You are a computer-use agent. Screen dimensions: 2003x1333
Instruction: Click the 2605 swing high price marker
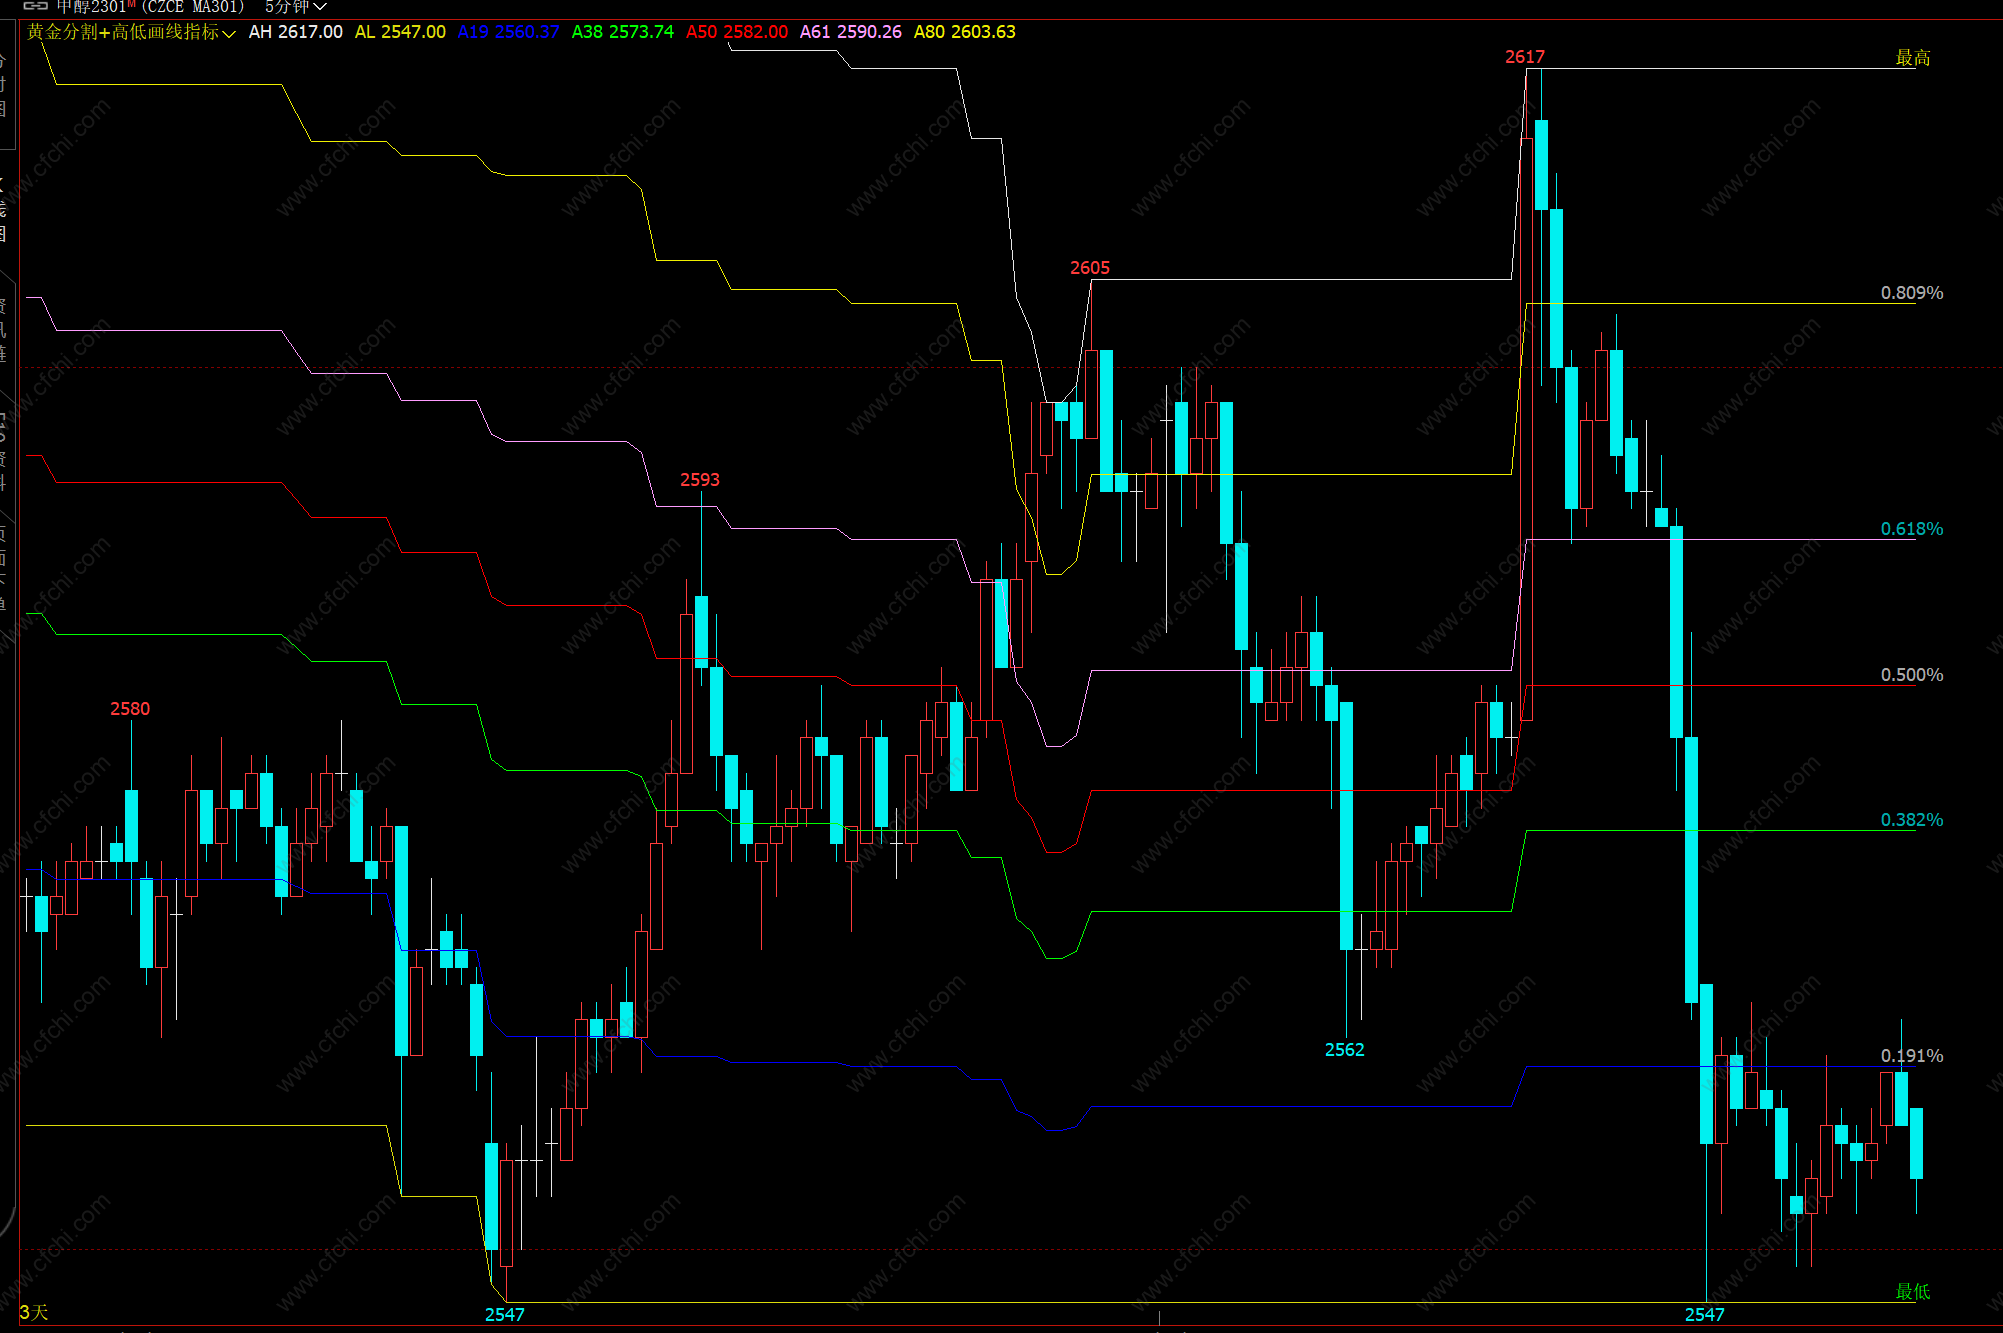coord(1089,268)
